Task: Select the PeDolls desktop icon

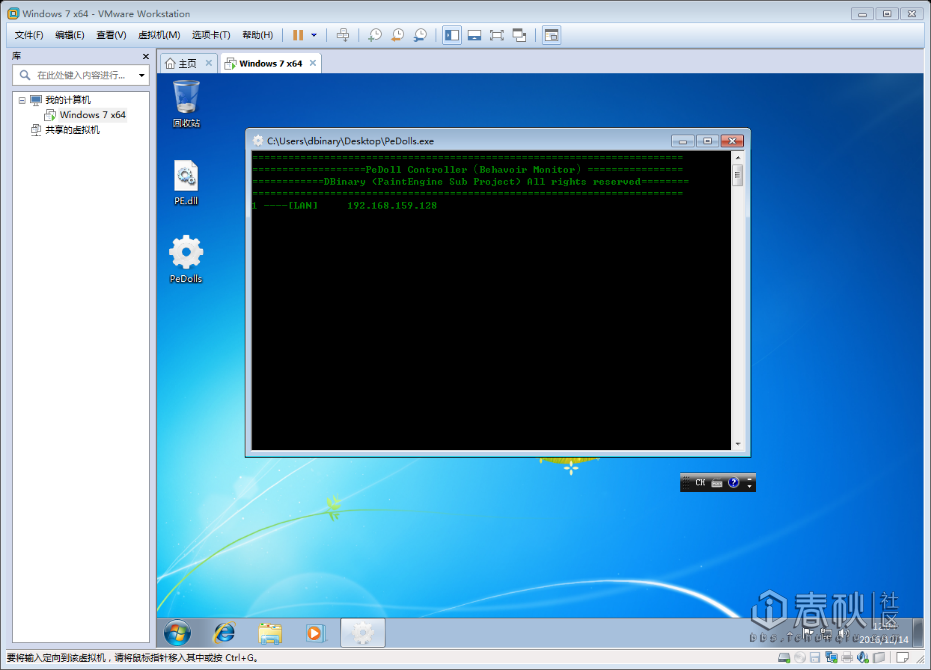Action: [186, 260]
